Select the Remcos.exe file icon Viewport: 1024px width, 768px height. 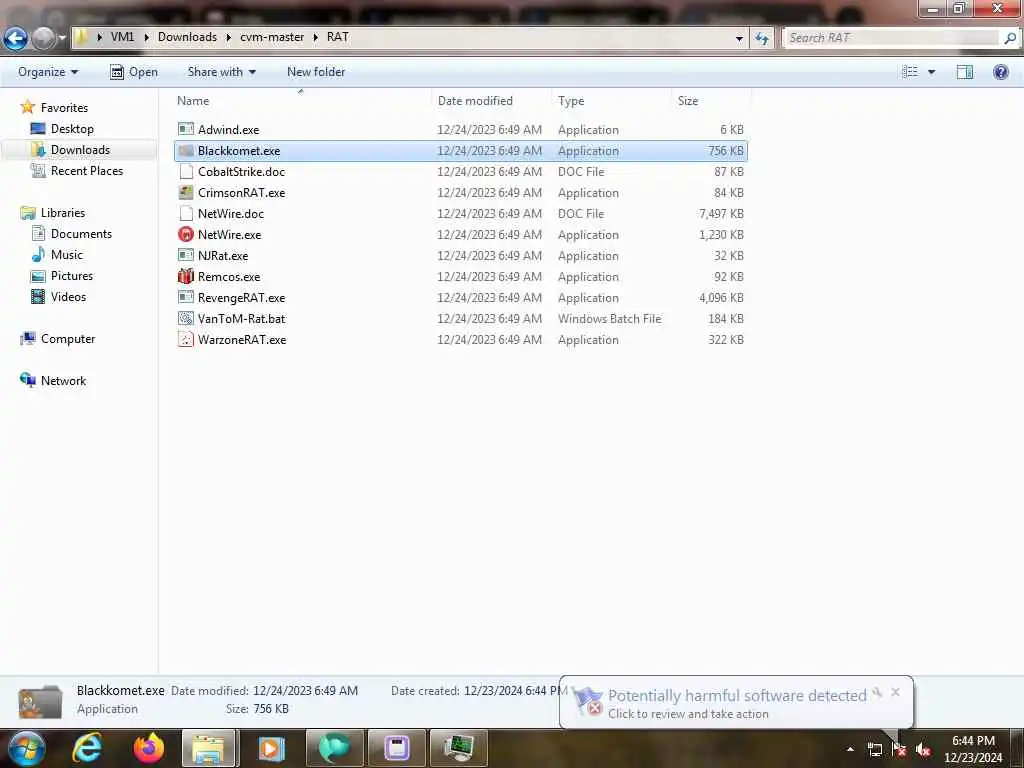pyautogui.click(x=186, y=276)
